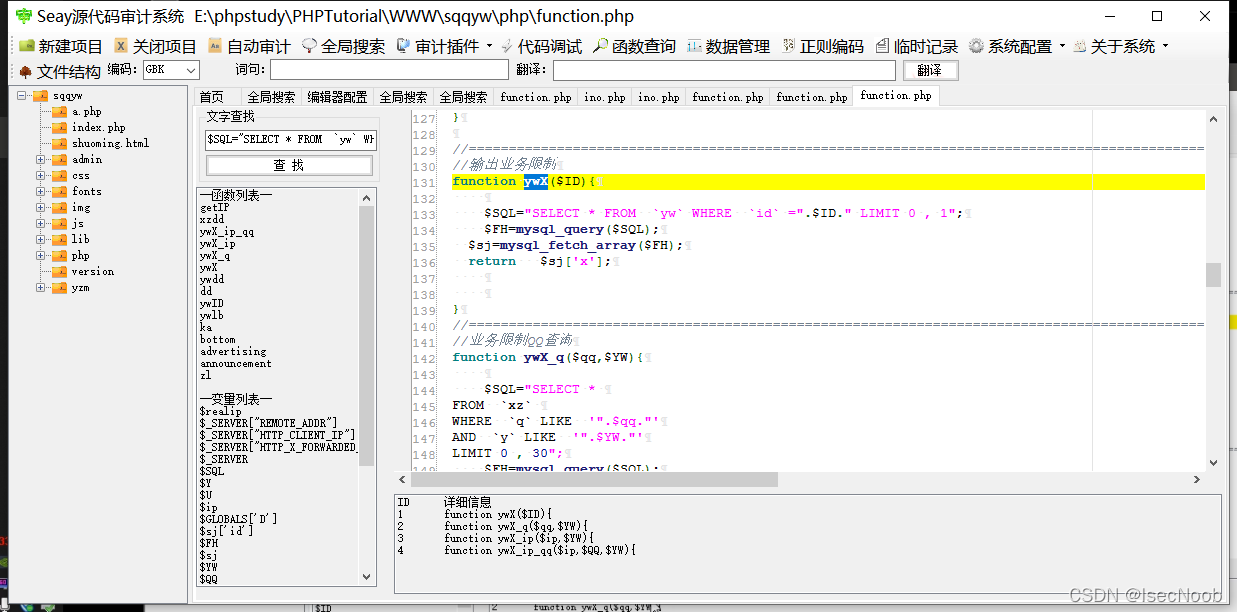Click the 词问 input field

[x=389, y=70]
